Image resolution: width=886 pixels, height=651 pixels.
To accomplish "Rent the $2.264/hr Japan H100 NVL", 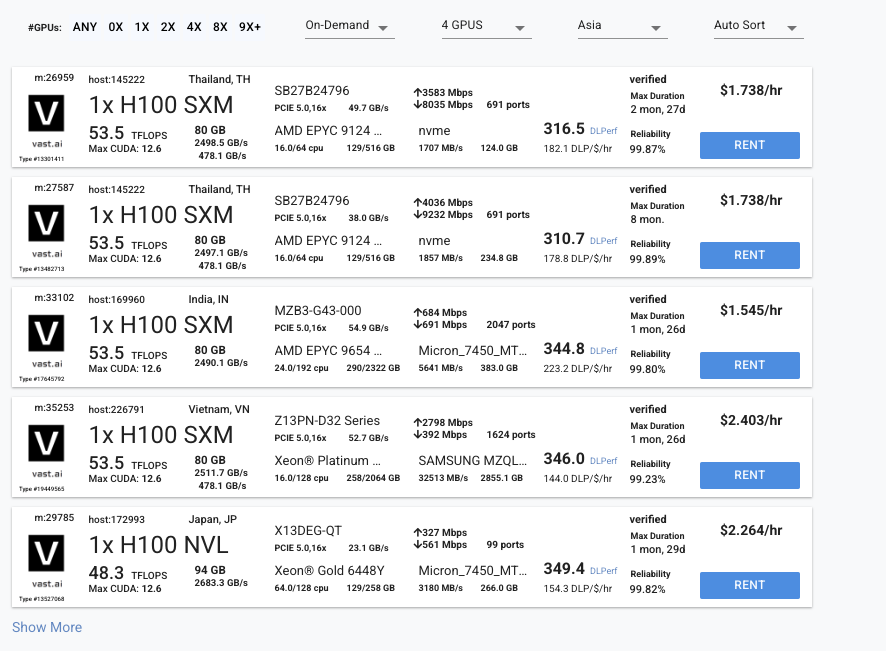I will coord(749,585).
